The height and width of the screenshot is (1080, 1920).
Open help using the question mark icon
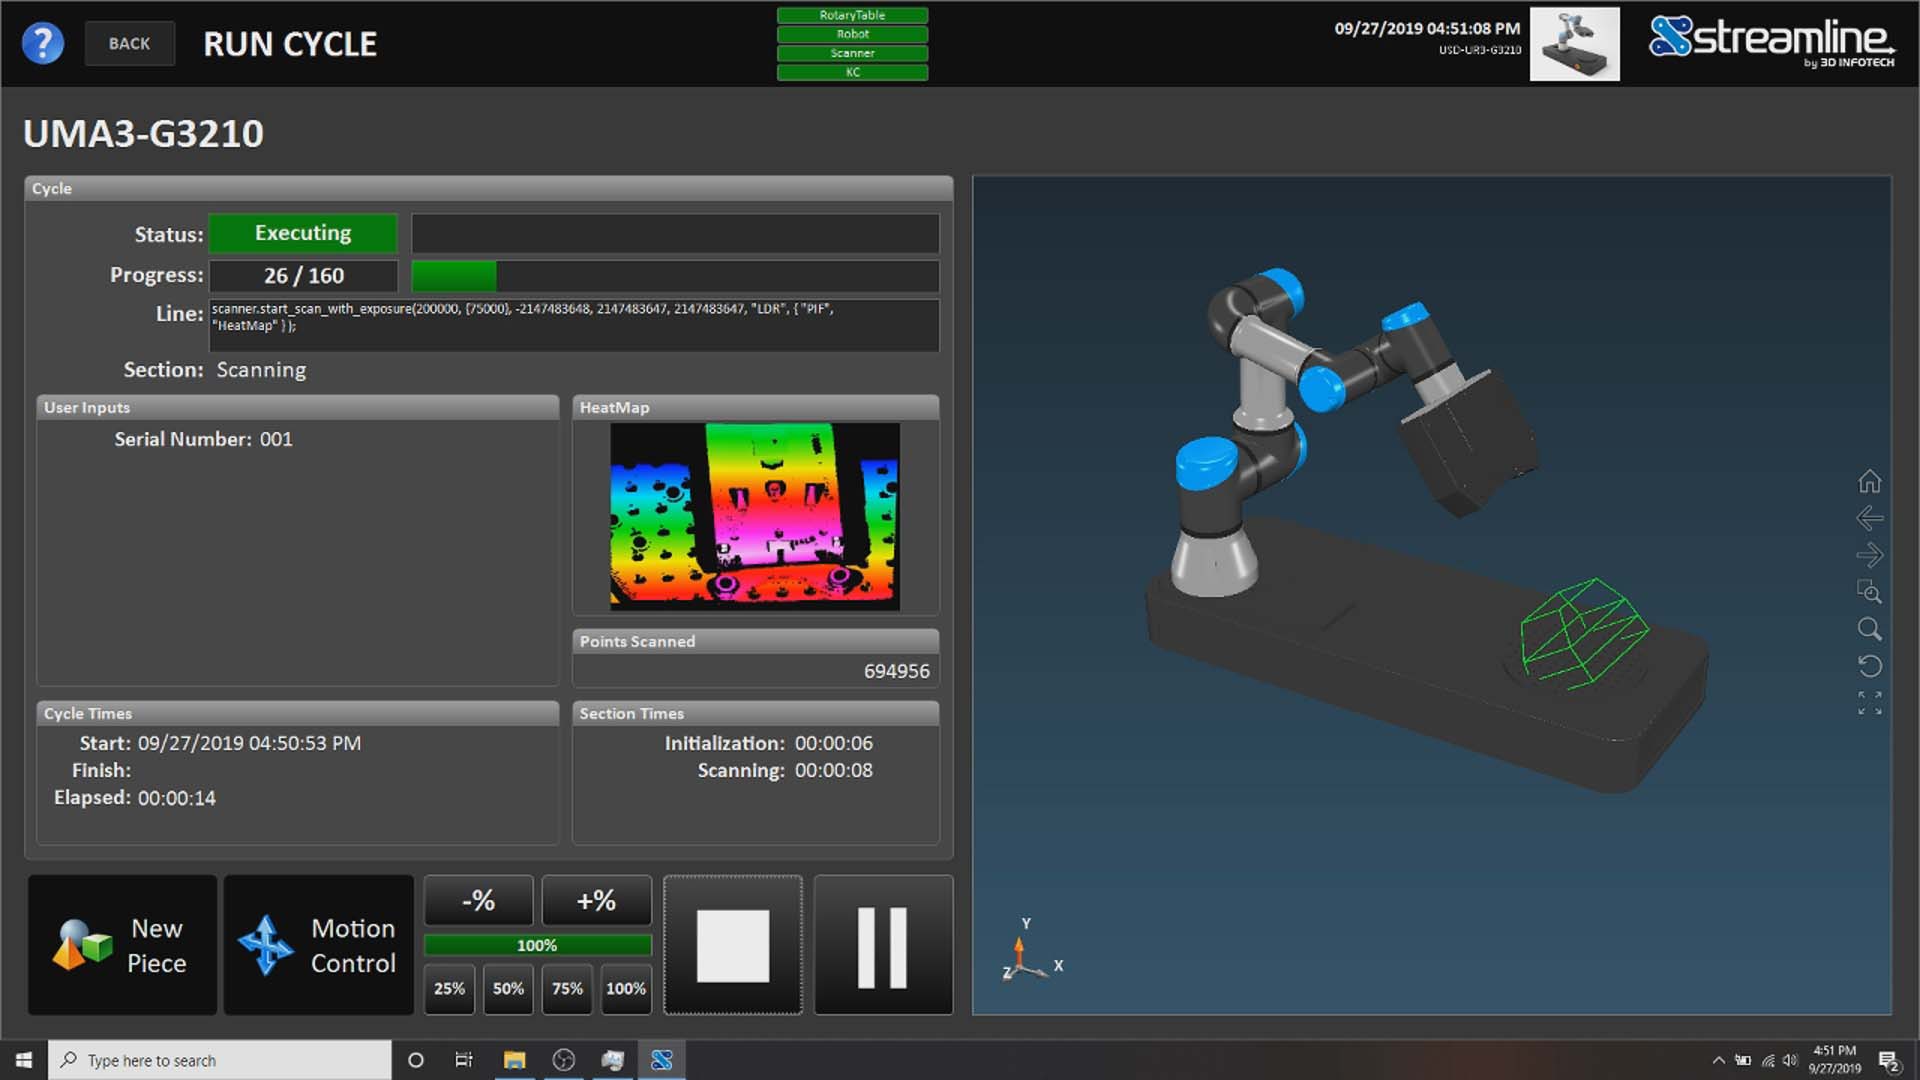42,43
